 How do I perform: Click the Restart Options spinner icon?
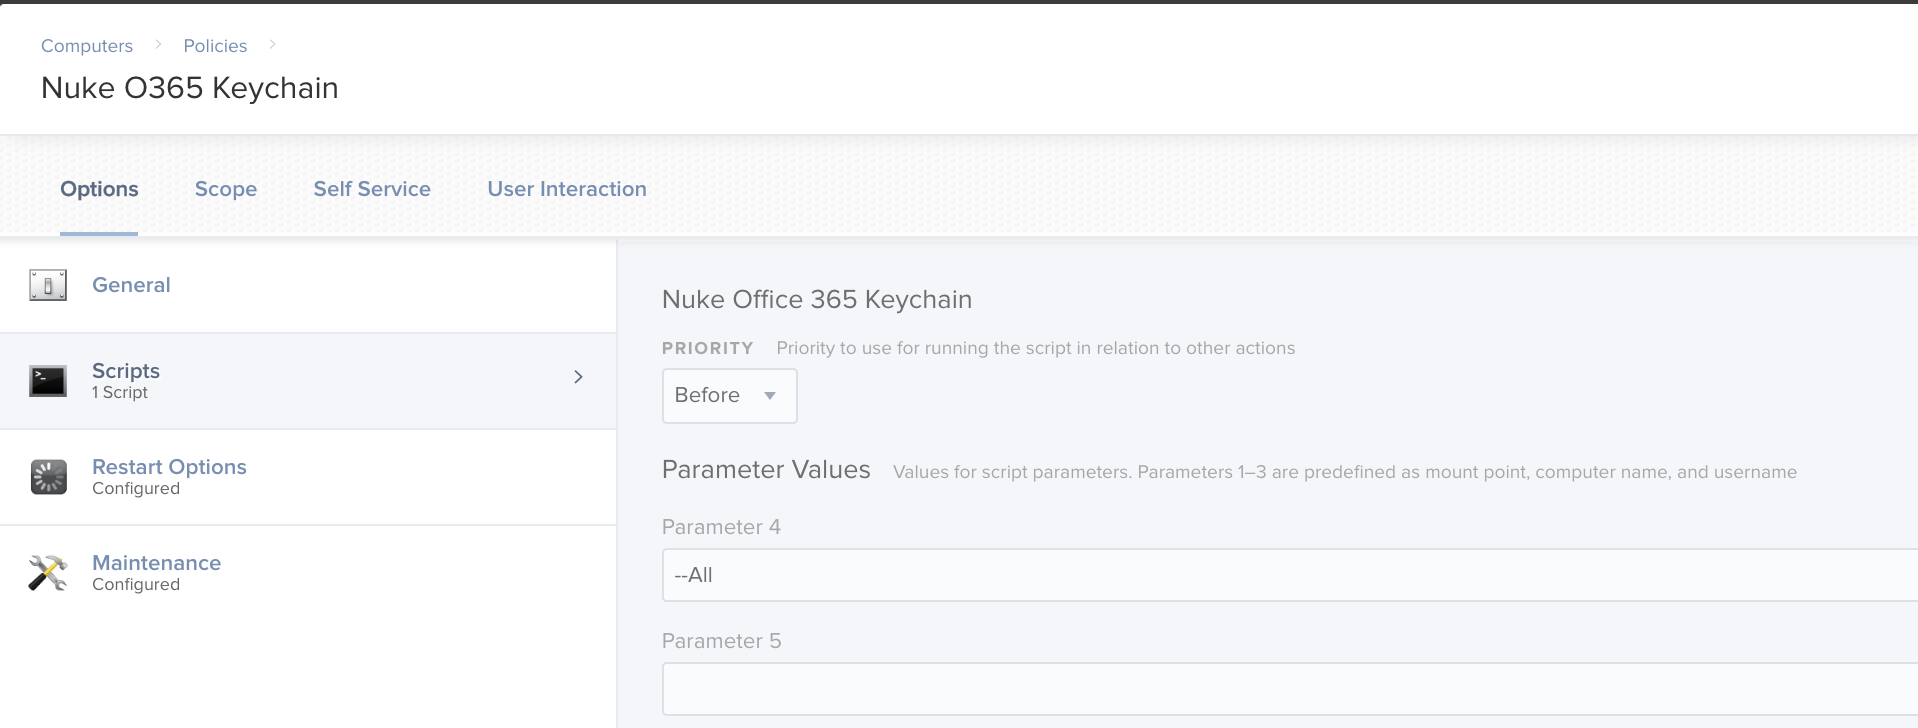click(48, 477)
